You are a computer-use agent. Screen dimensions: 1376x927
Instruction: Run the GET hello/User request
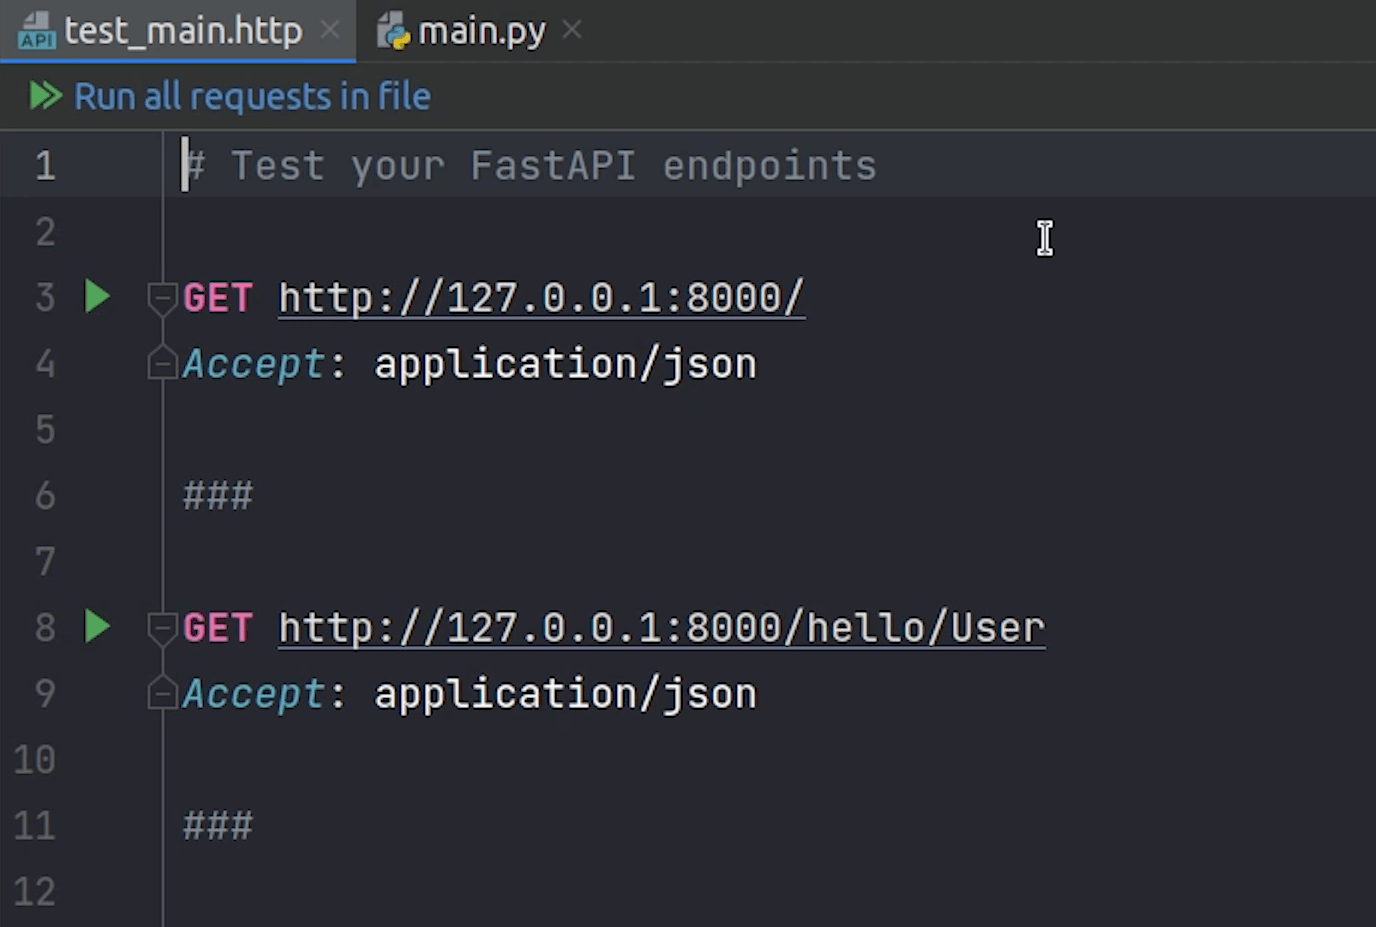[97, 627]
